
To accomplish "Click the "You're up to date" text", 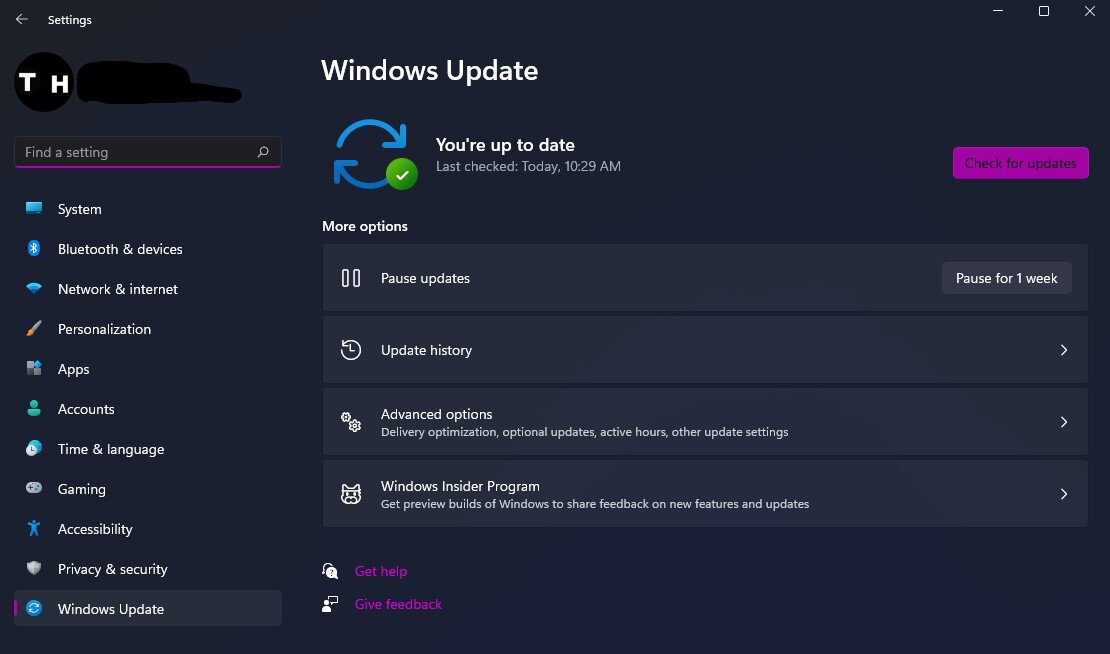I will pos(505,144).
